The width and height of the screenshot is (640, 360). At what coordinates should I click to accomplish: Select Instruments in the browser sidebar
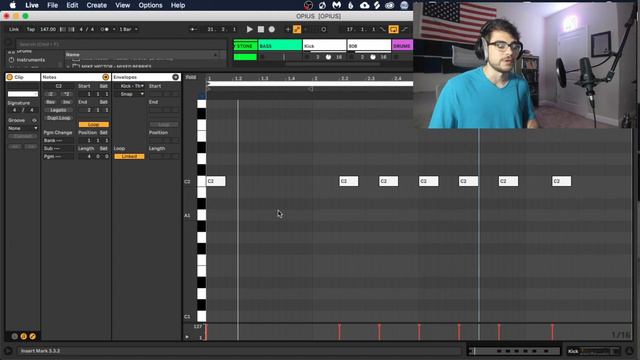31,60
